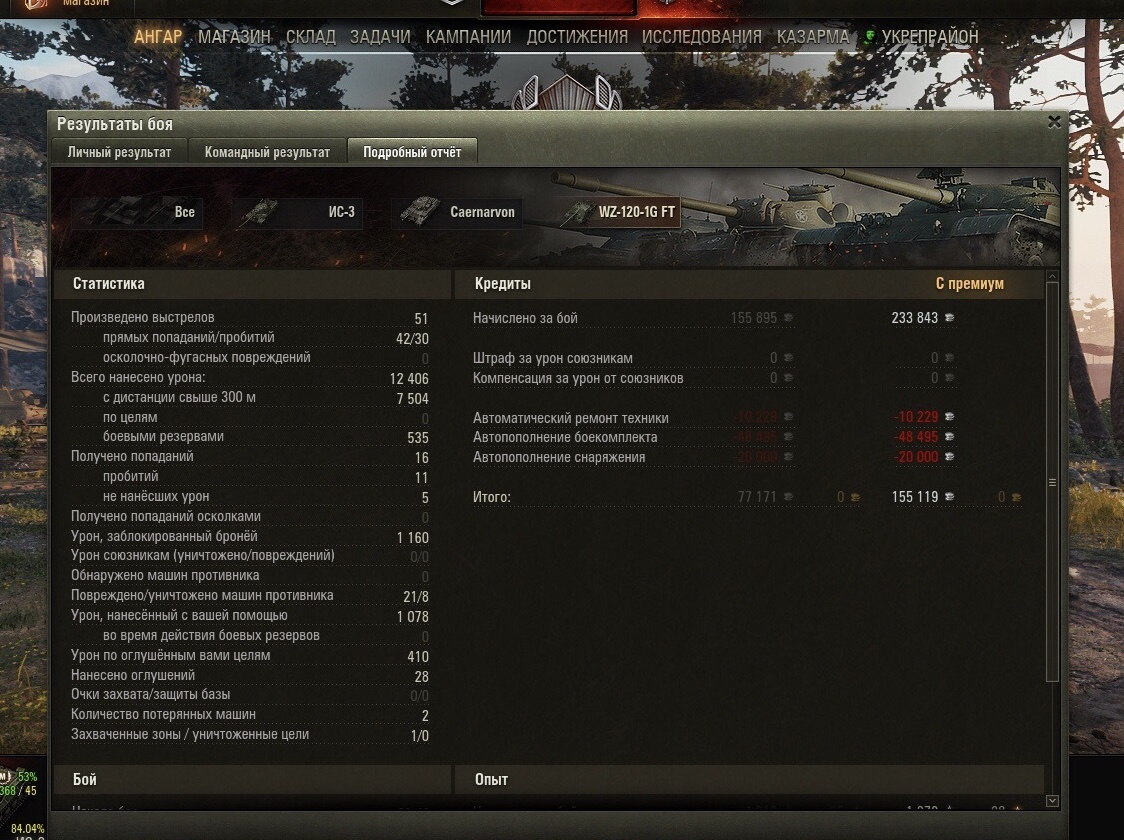Open the ИССЛЕДОВАНИЯ section
Image resolution: width=1124 pixels, height=840 pixels.
[x=702, y=37]
